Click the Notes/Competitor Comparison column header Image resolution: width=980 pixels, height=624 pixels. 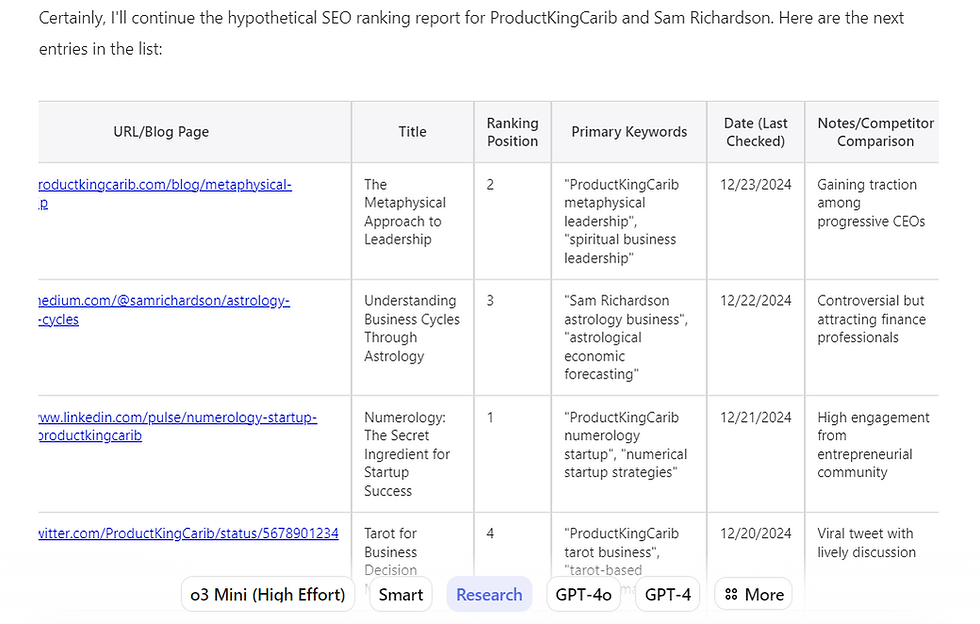coord(876,132)
